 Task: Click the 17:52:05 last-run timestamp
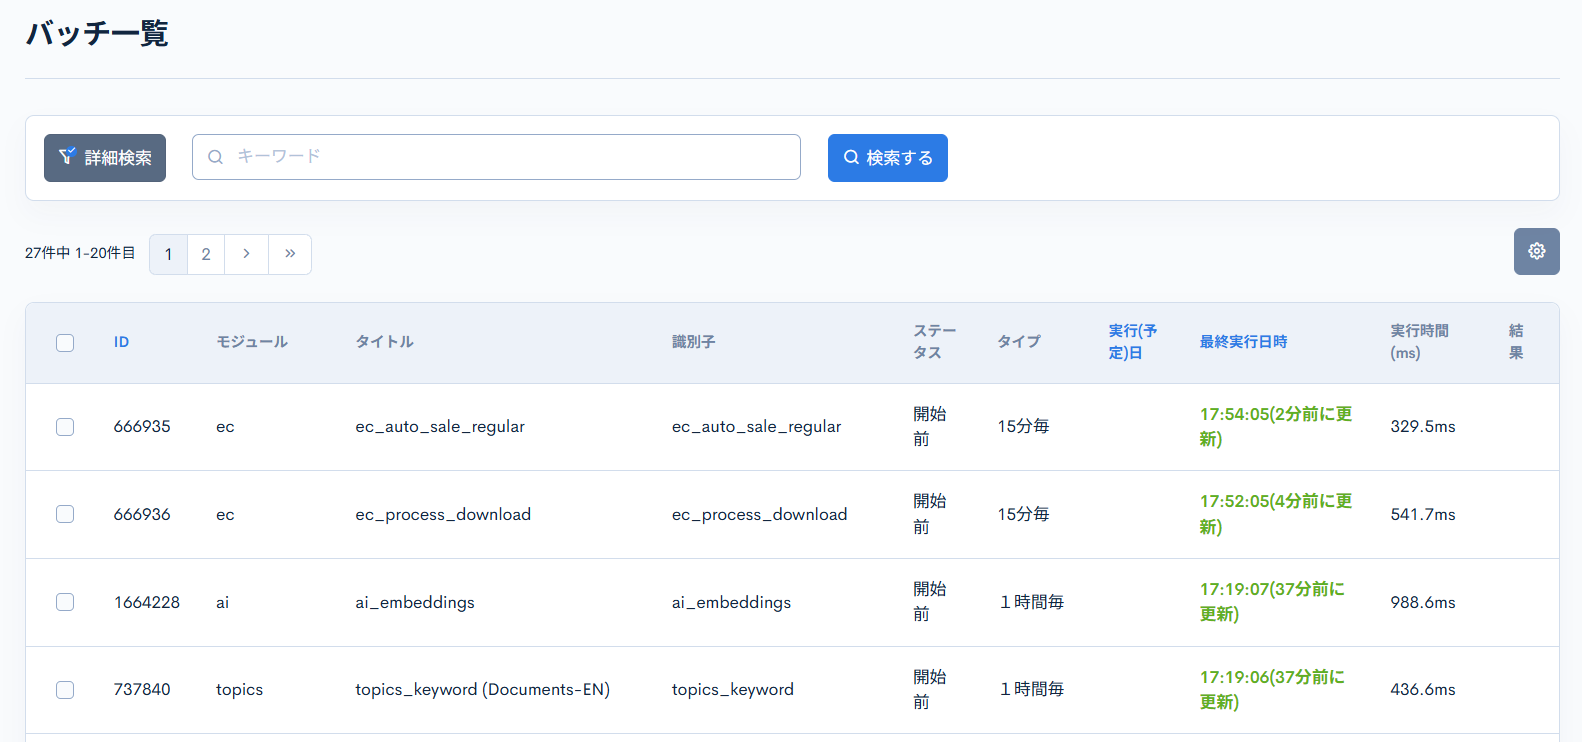coord(1276,514)
